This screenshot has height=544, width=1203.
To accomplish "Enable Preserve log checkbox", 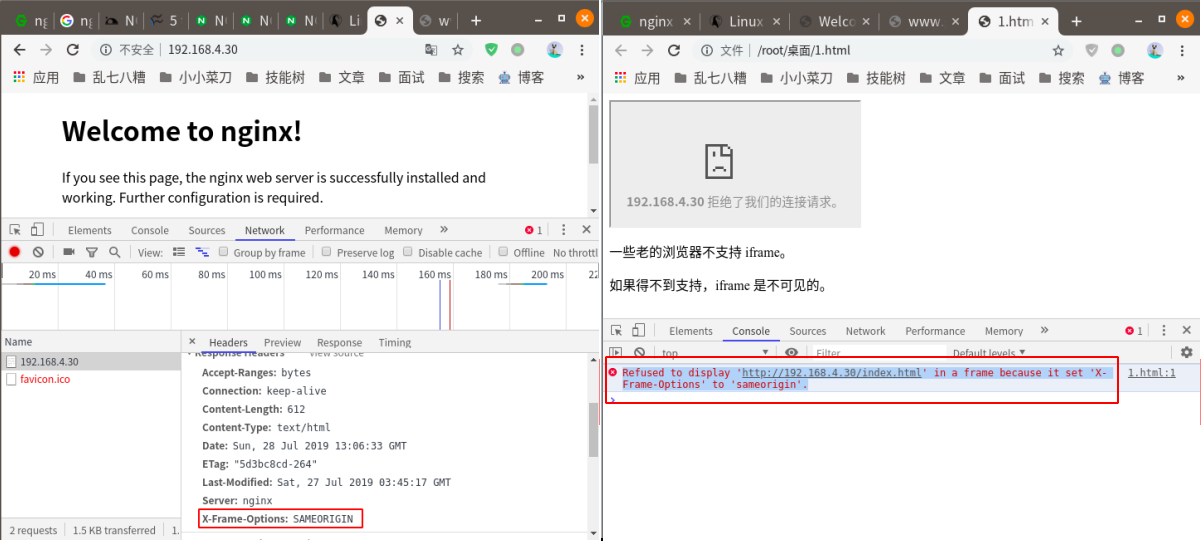I will (327, 253).
